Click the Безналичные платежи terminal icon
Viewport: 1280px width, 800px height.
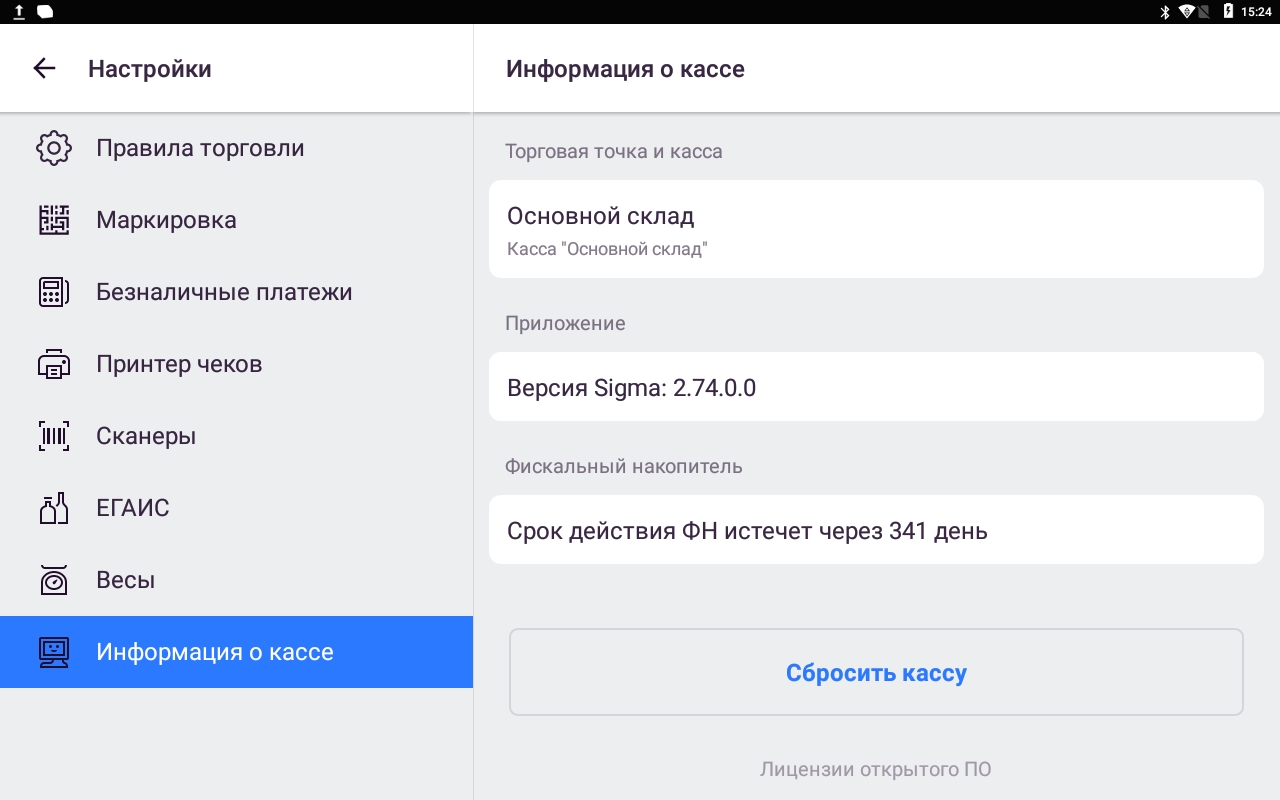[54, 292]
